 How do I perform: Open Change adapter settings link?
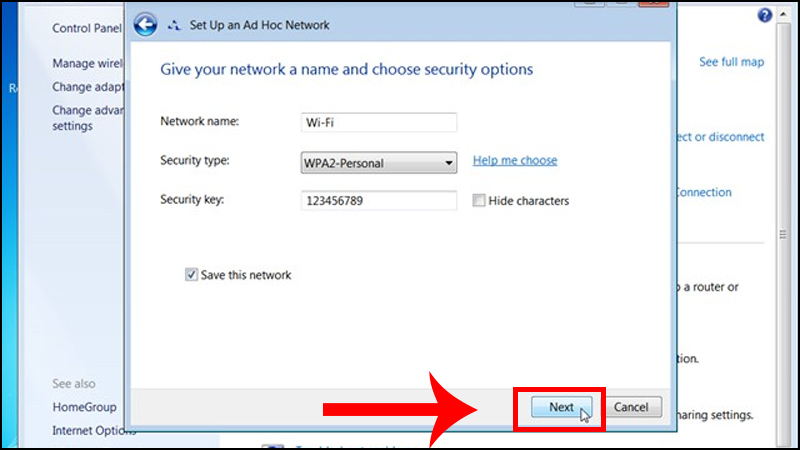coord(88,87)
